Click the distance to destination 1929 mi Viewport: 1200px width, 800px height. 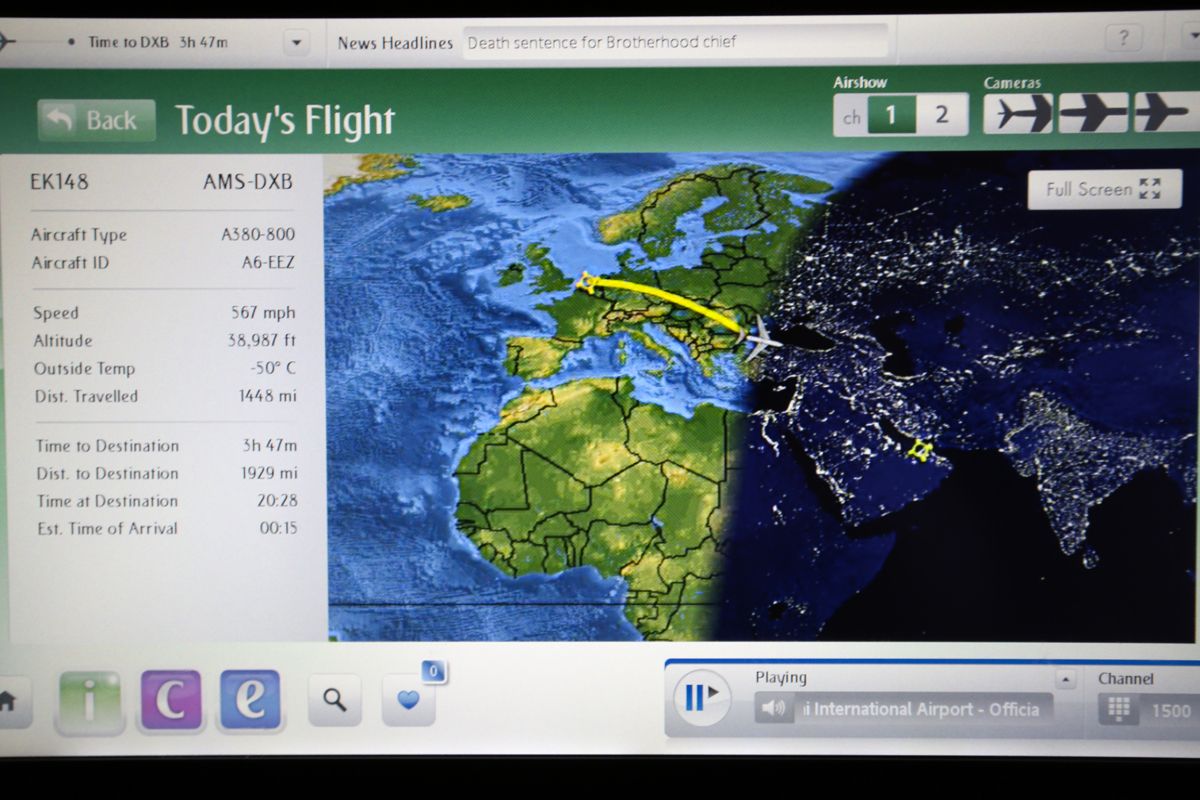(x=268, y=473)
